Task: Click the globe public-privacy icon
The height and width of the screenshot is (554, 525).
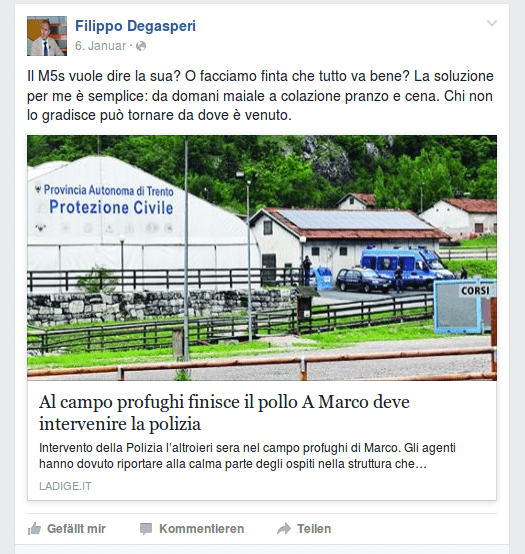Action: coord(141,46)
